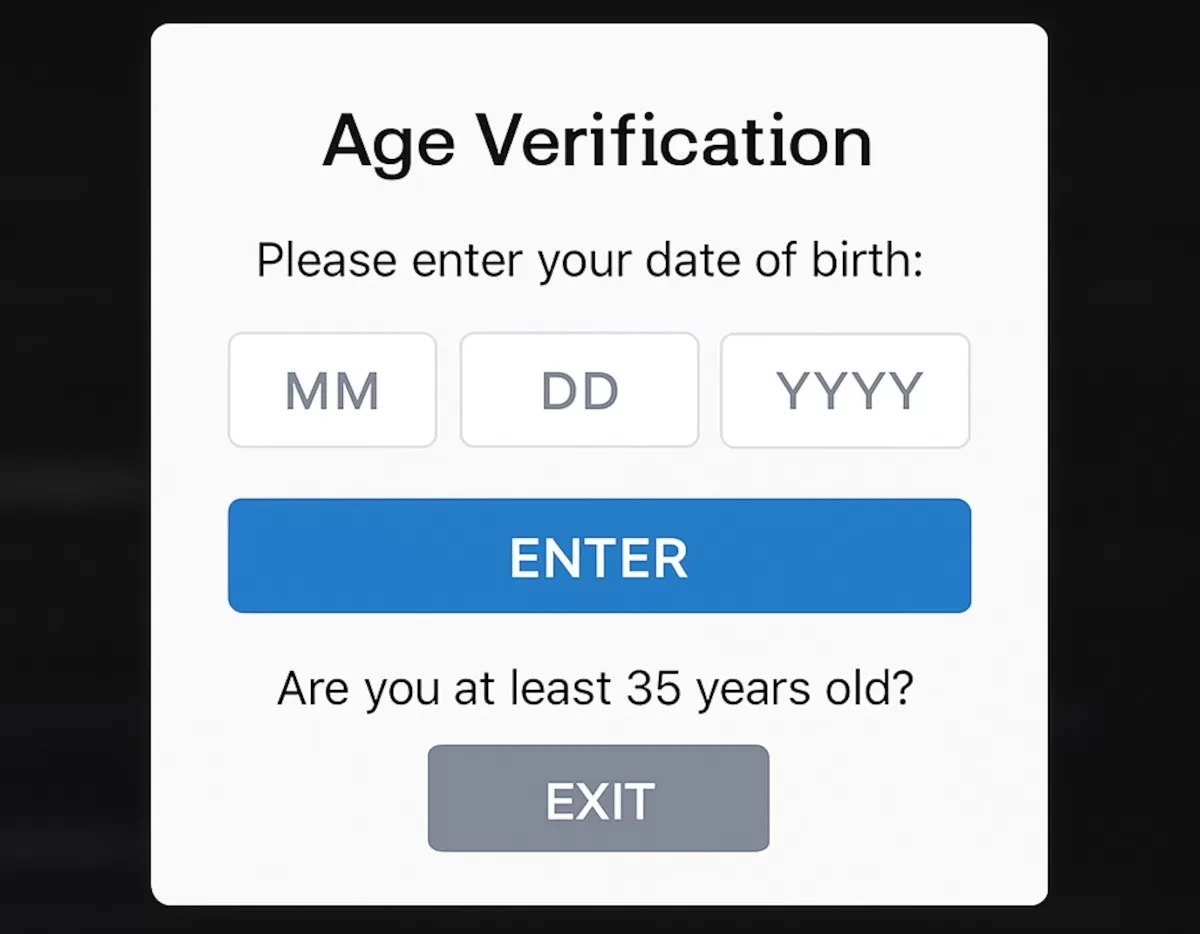Place the cursor in the year box

click(x=845, y=390)
